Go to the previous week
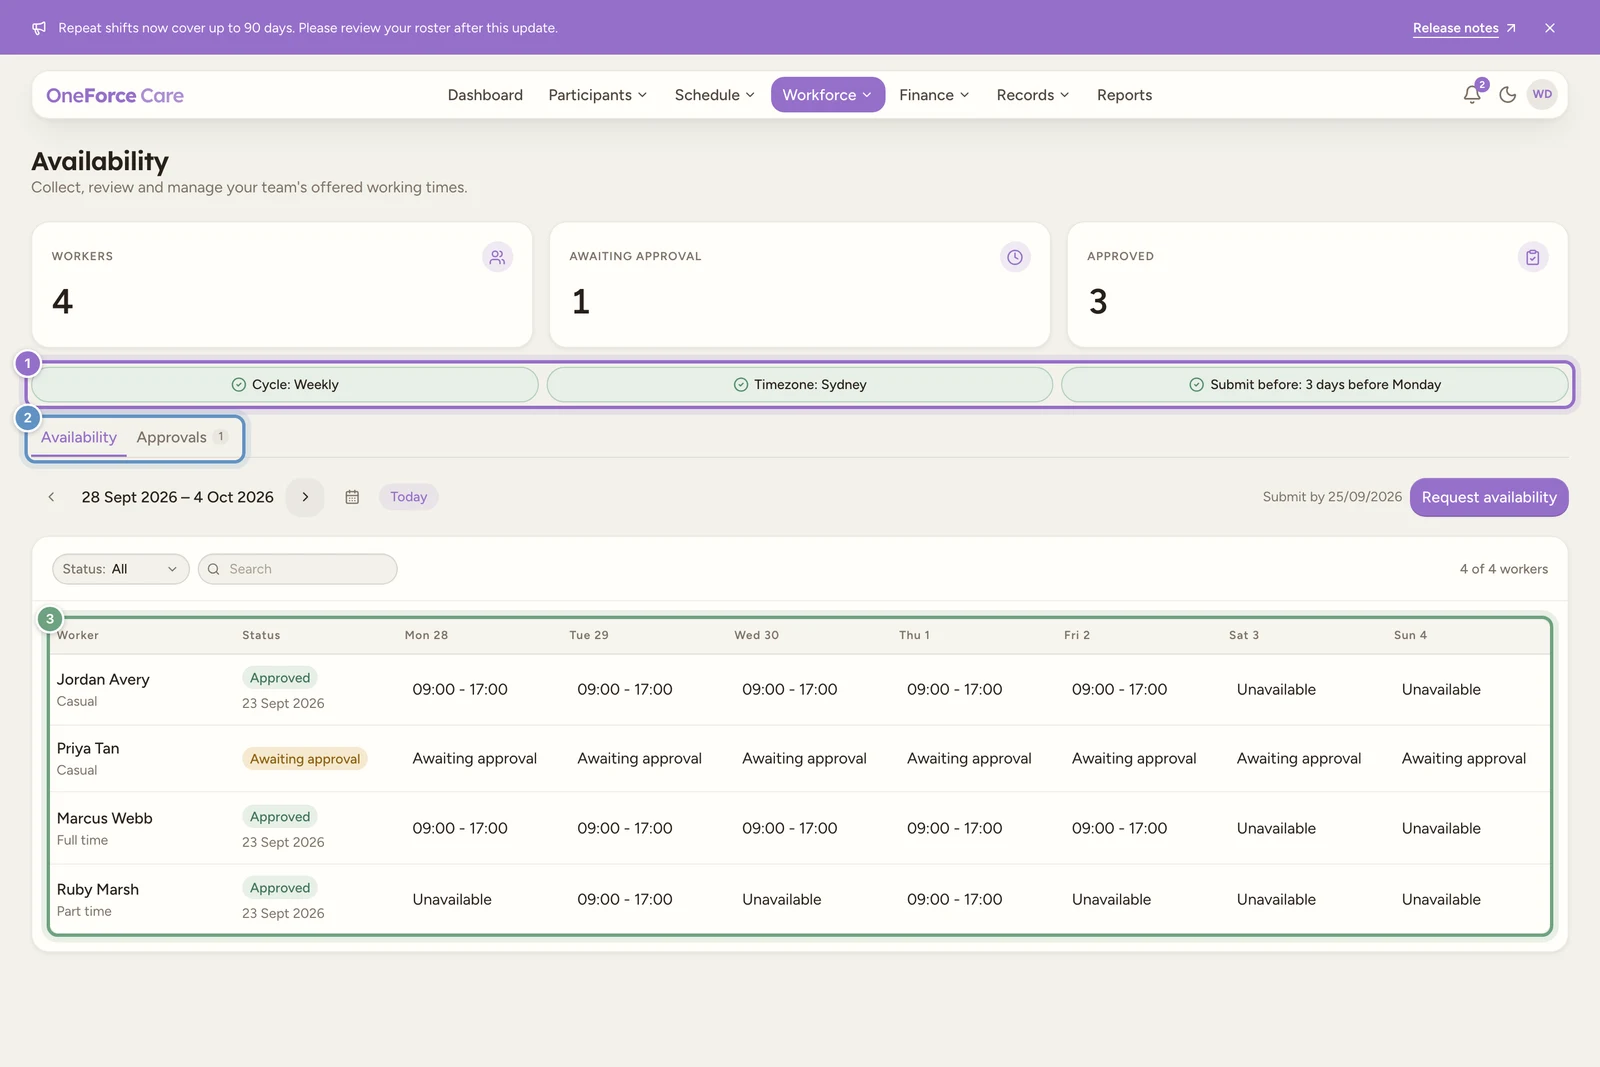1600x1067 pixels. pyautogui.click(x=51, y=497)
